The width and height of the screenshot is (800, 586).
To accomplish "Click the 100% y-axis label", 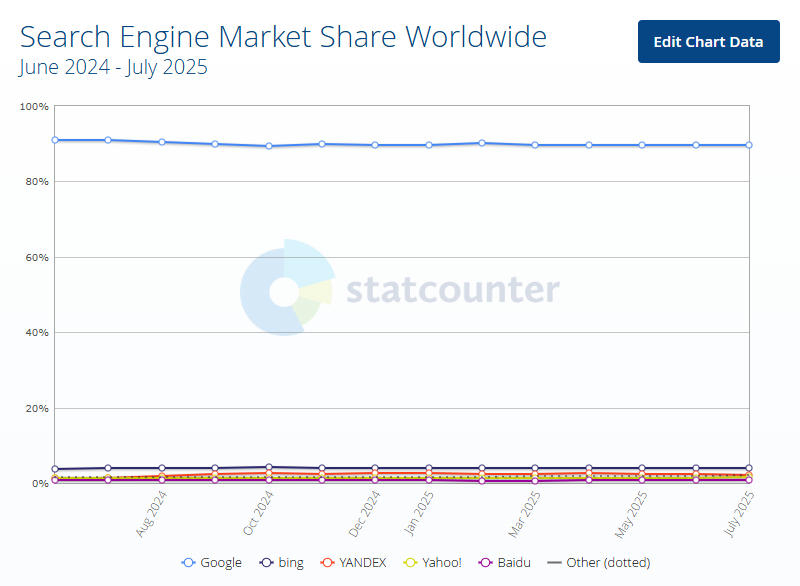I will point(34,106).
